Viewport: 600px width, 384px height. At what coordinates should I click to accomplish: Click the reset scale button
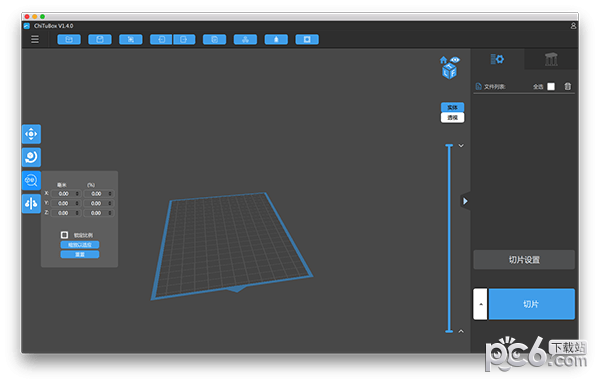(80, 254)
